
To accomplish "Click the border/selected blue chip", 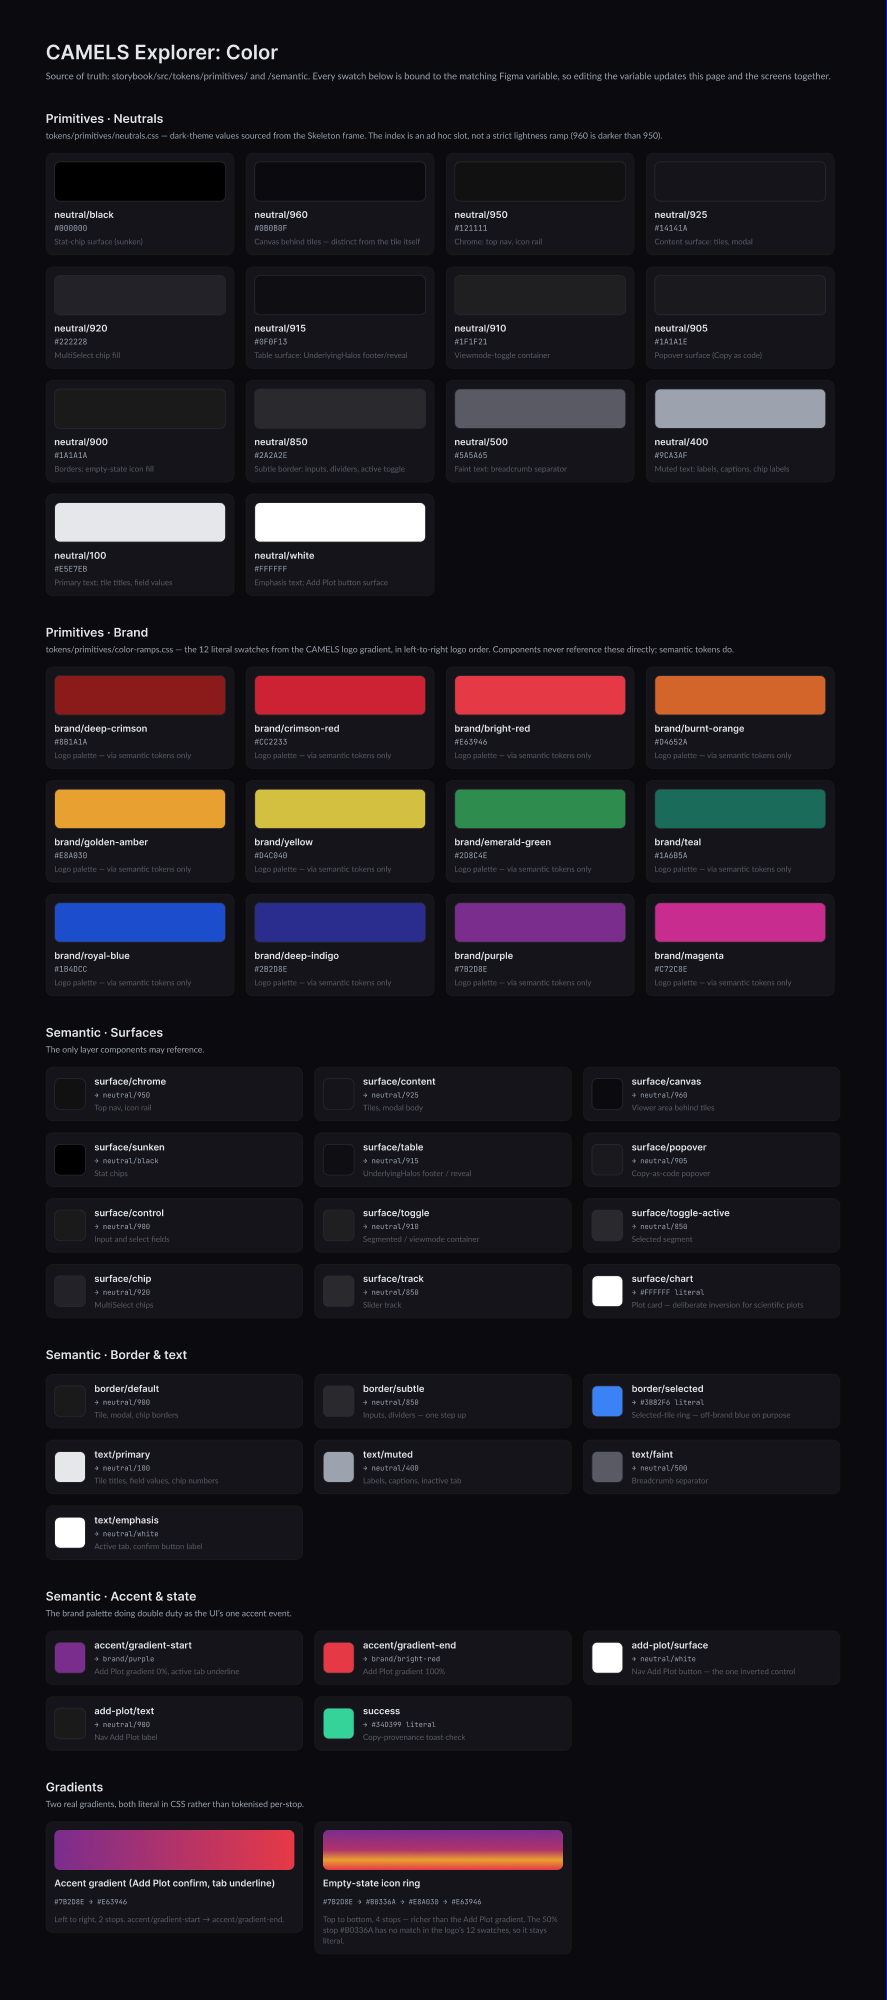I will point(607,1401).
